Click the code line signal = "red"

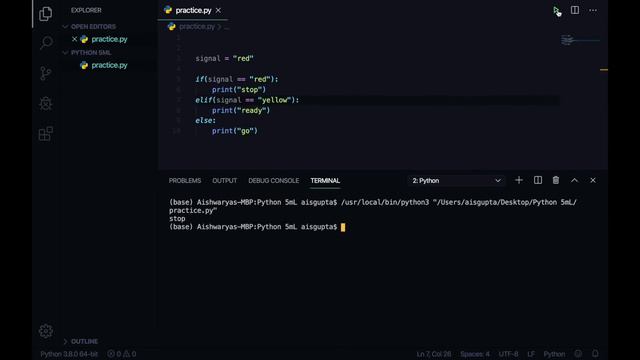[x=224, y=58]
